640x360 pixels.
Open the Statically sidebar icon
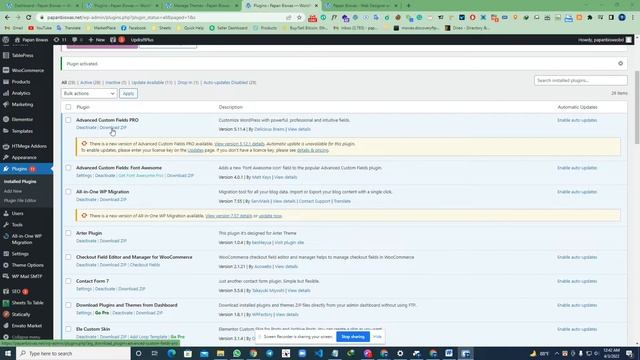click(6, 314)
